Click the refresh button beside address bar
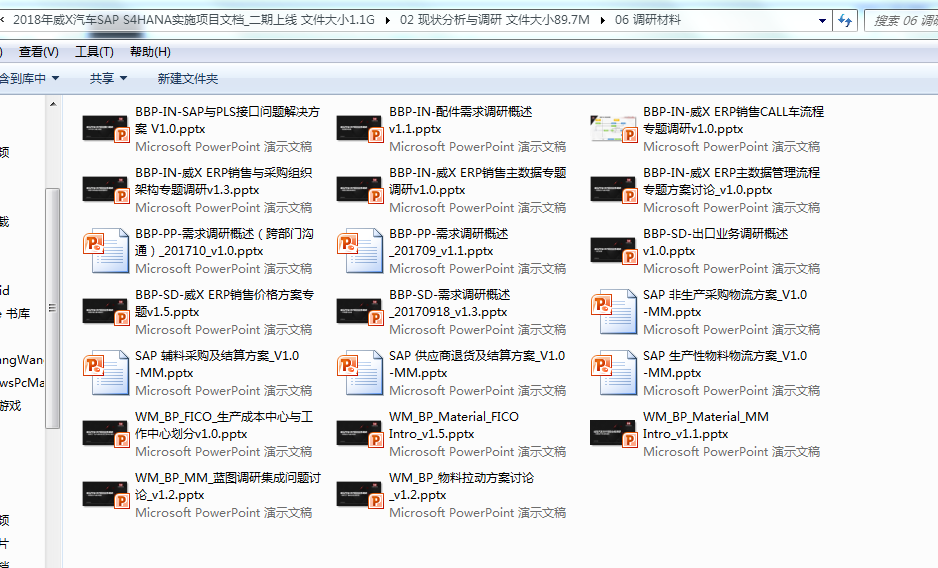Screen dimensions: 938x568 pyautogui.click(x=845, y=20)
